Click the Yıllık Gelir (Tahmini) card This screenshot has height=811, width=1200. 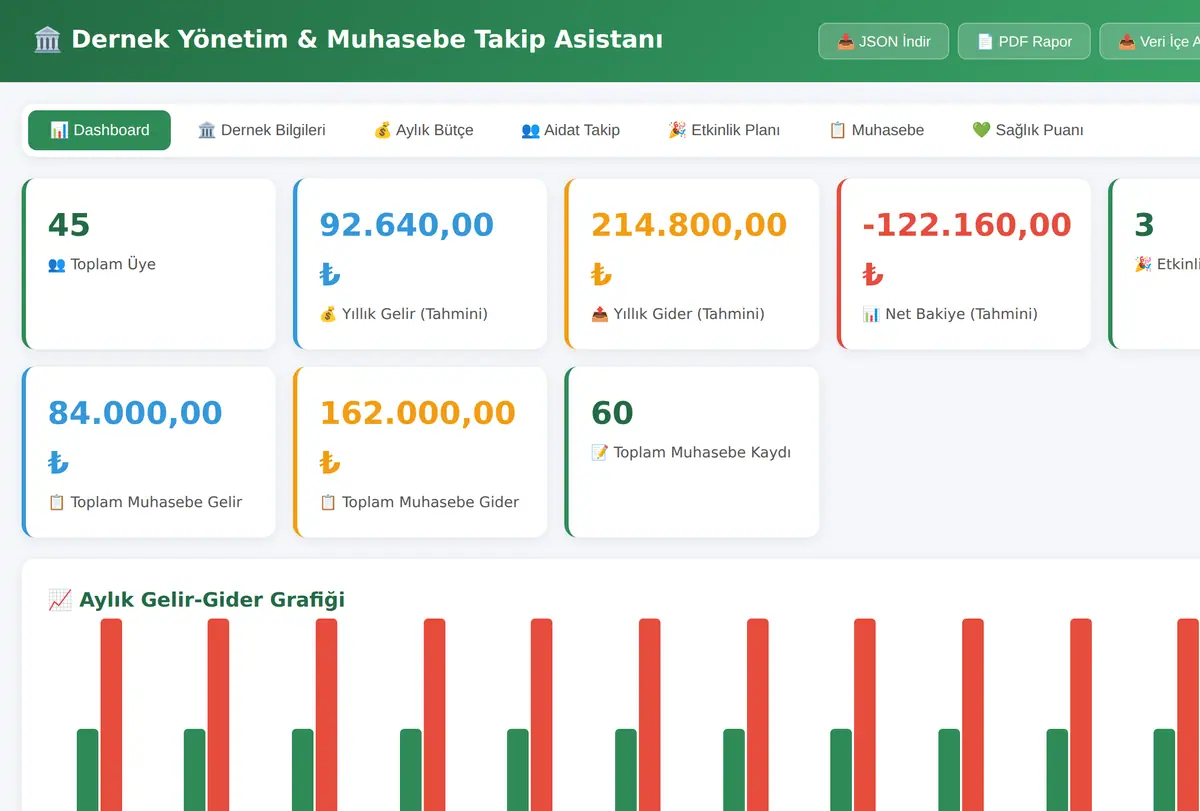tap(420, 264)
